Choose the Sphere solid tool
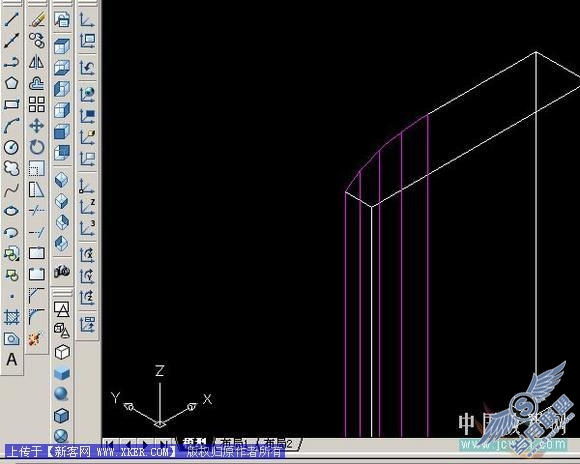Viewport: 580px width, 464px height. (61, 394)
